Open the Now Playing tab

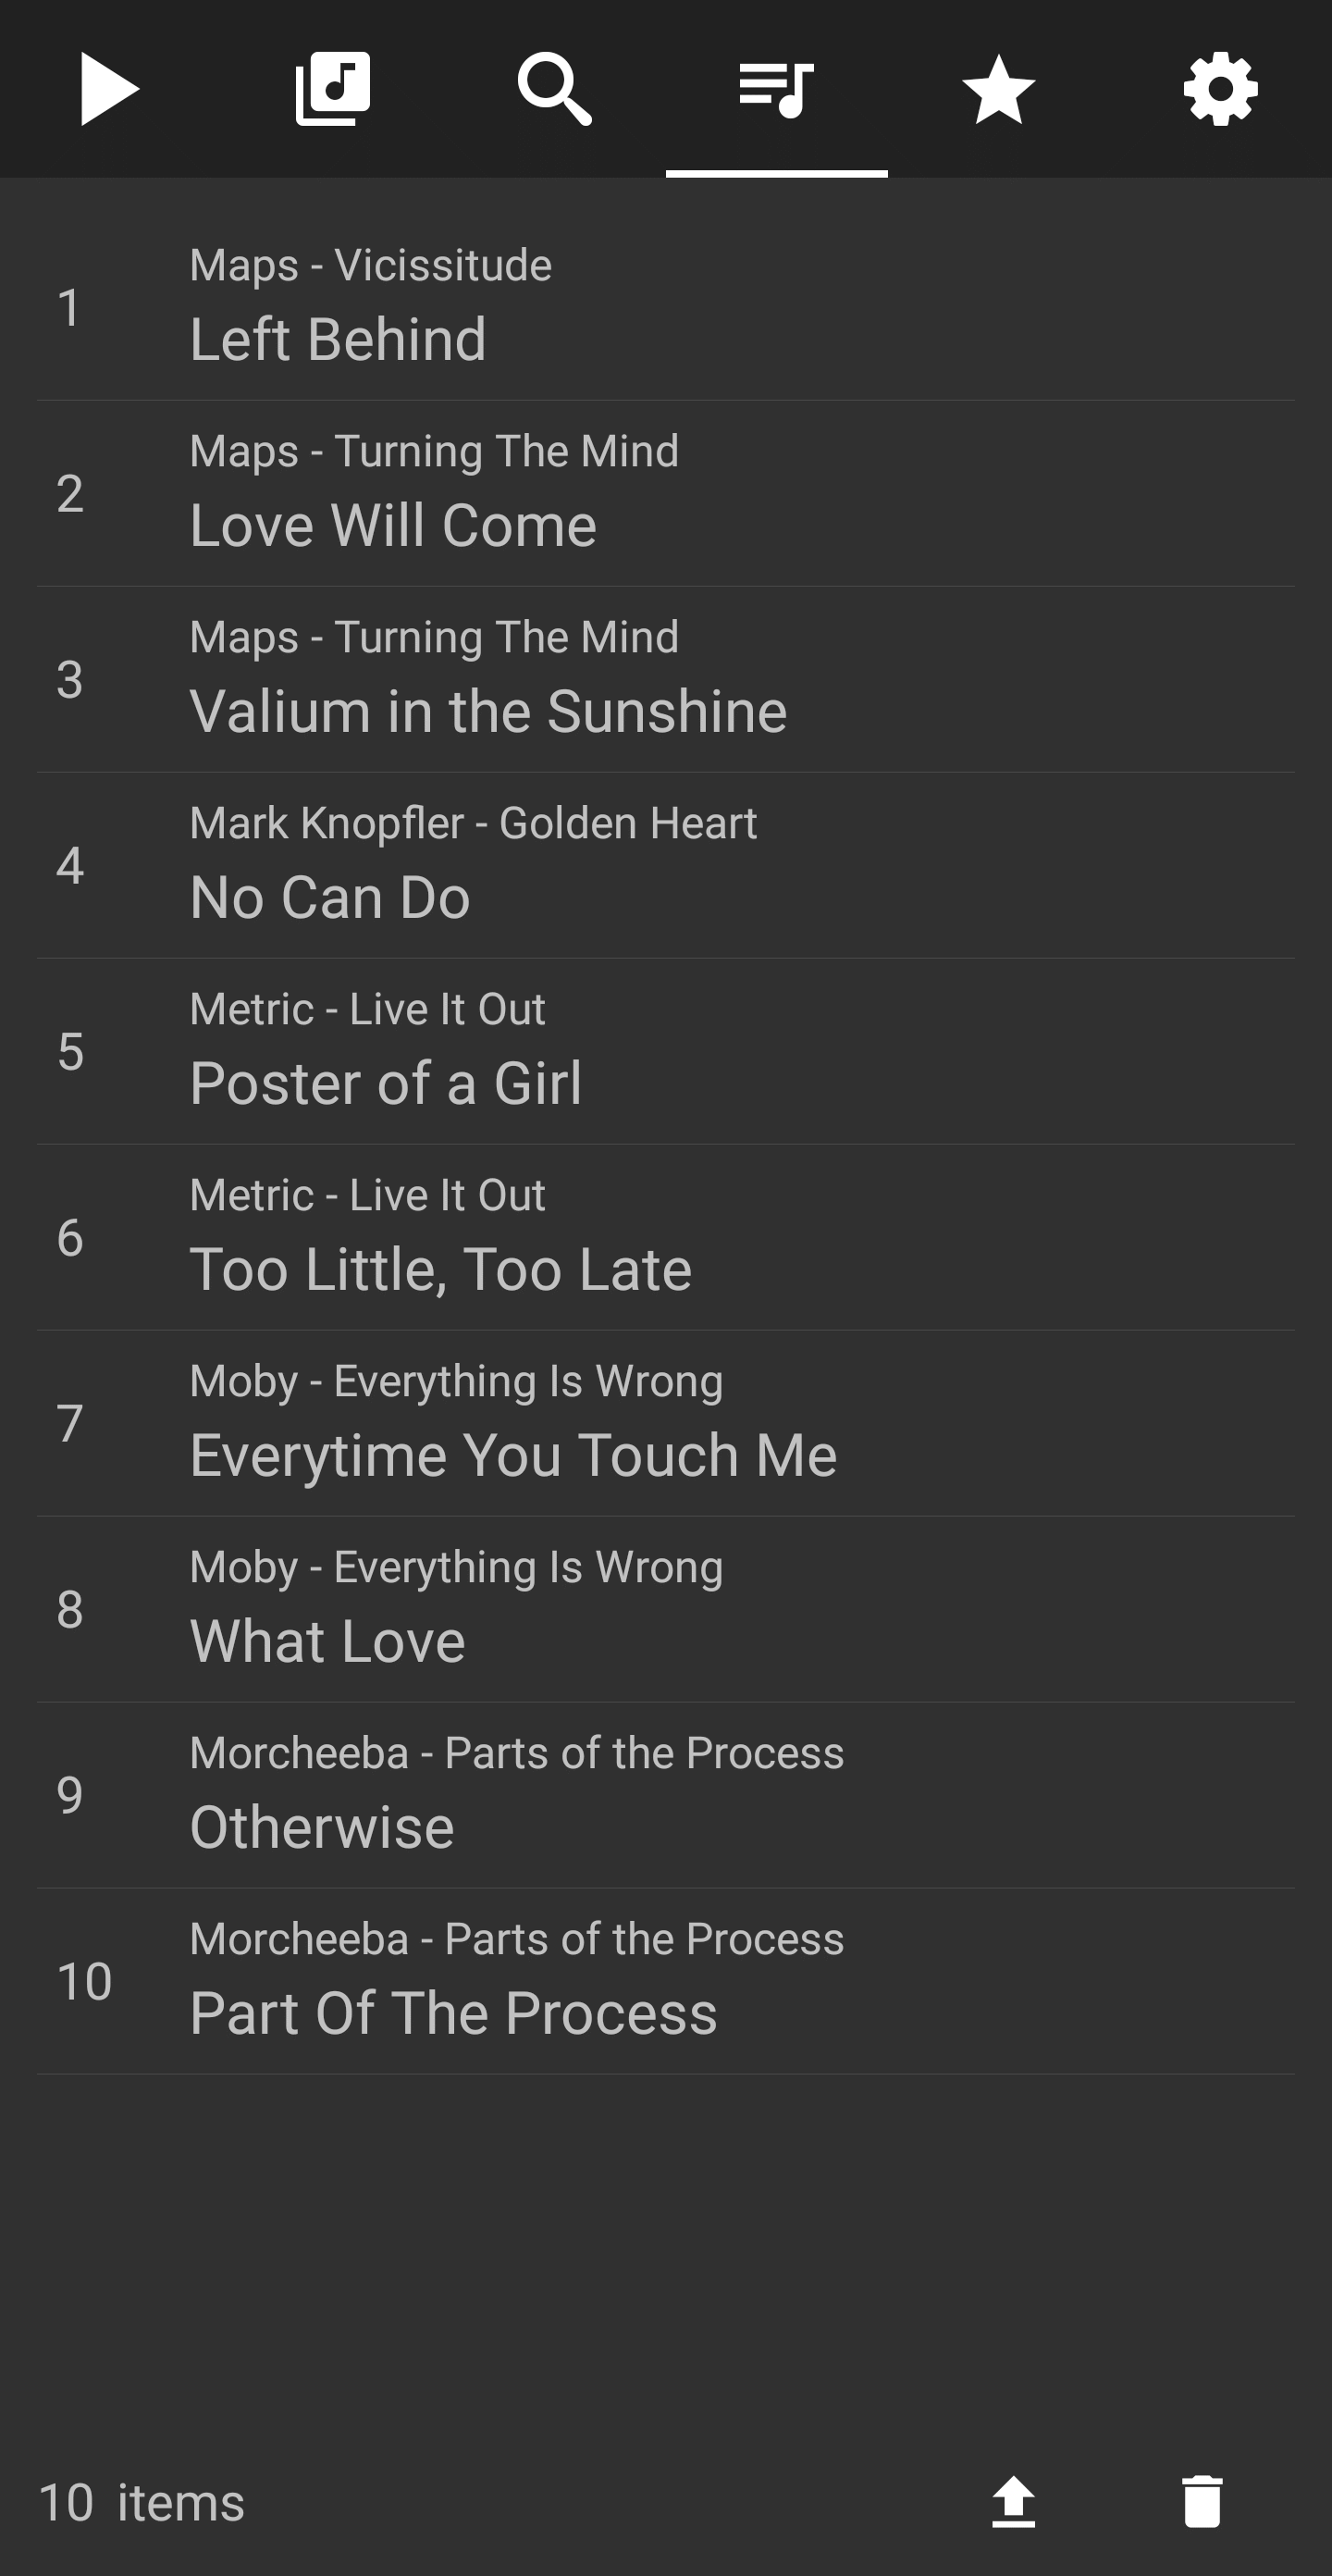(110, 90)
